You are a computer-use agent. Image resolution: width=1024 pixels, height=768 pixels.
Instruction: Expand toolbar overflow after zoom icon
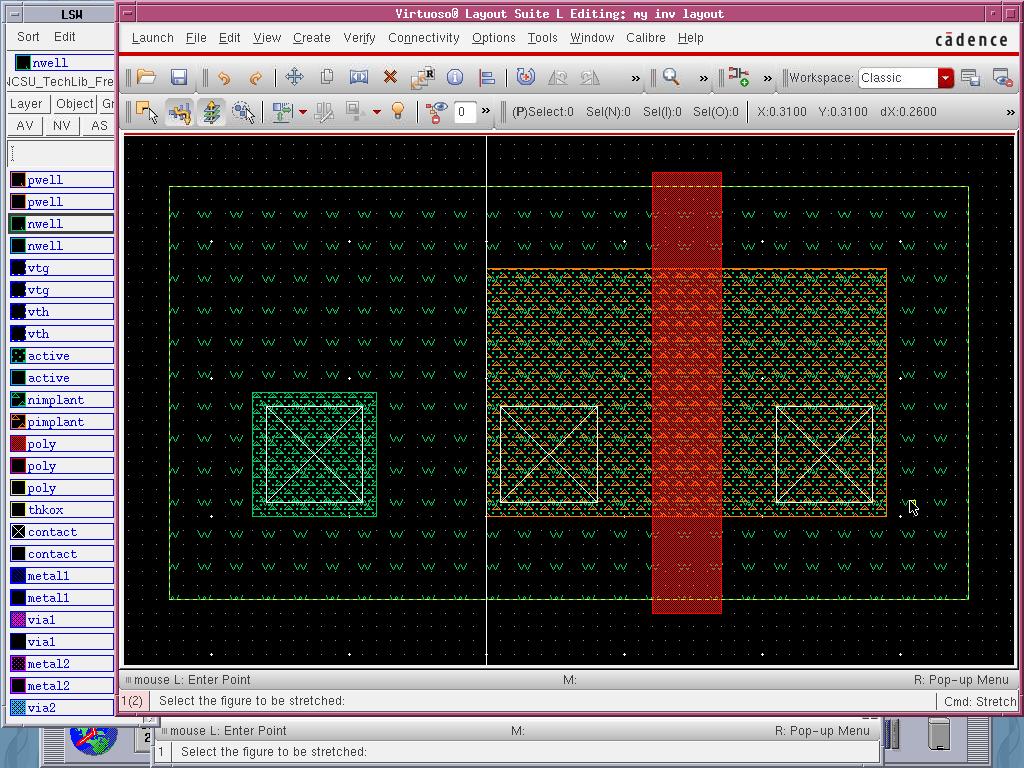pyautogui.click(x=703, y=78)
